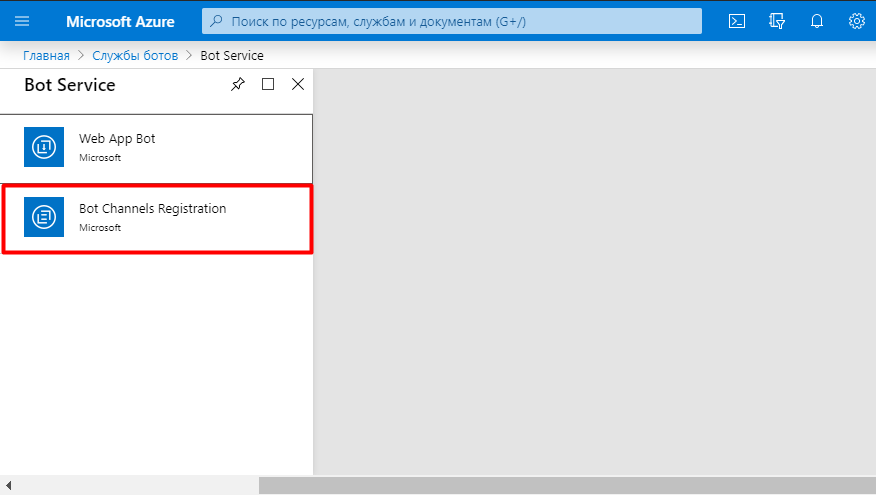
Task: Focus the resource search box
Action: click(451, 21)
